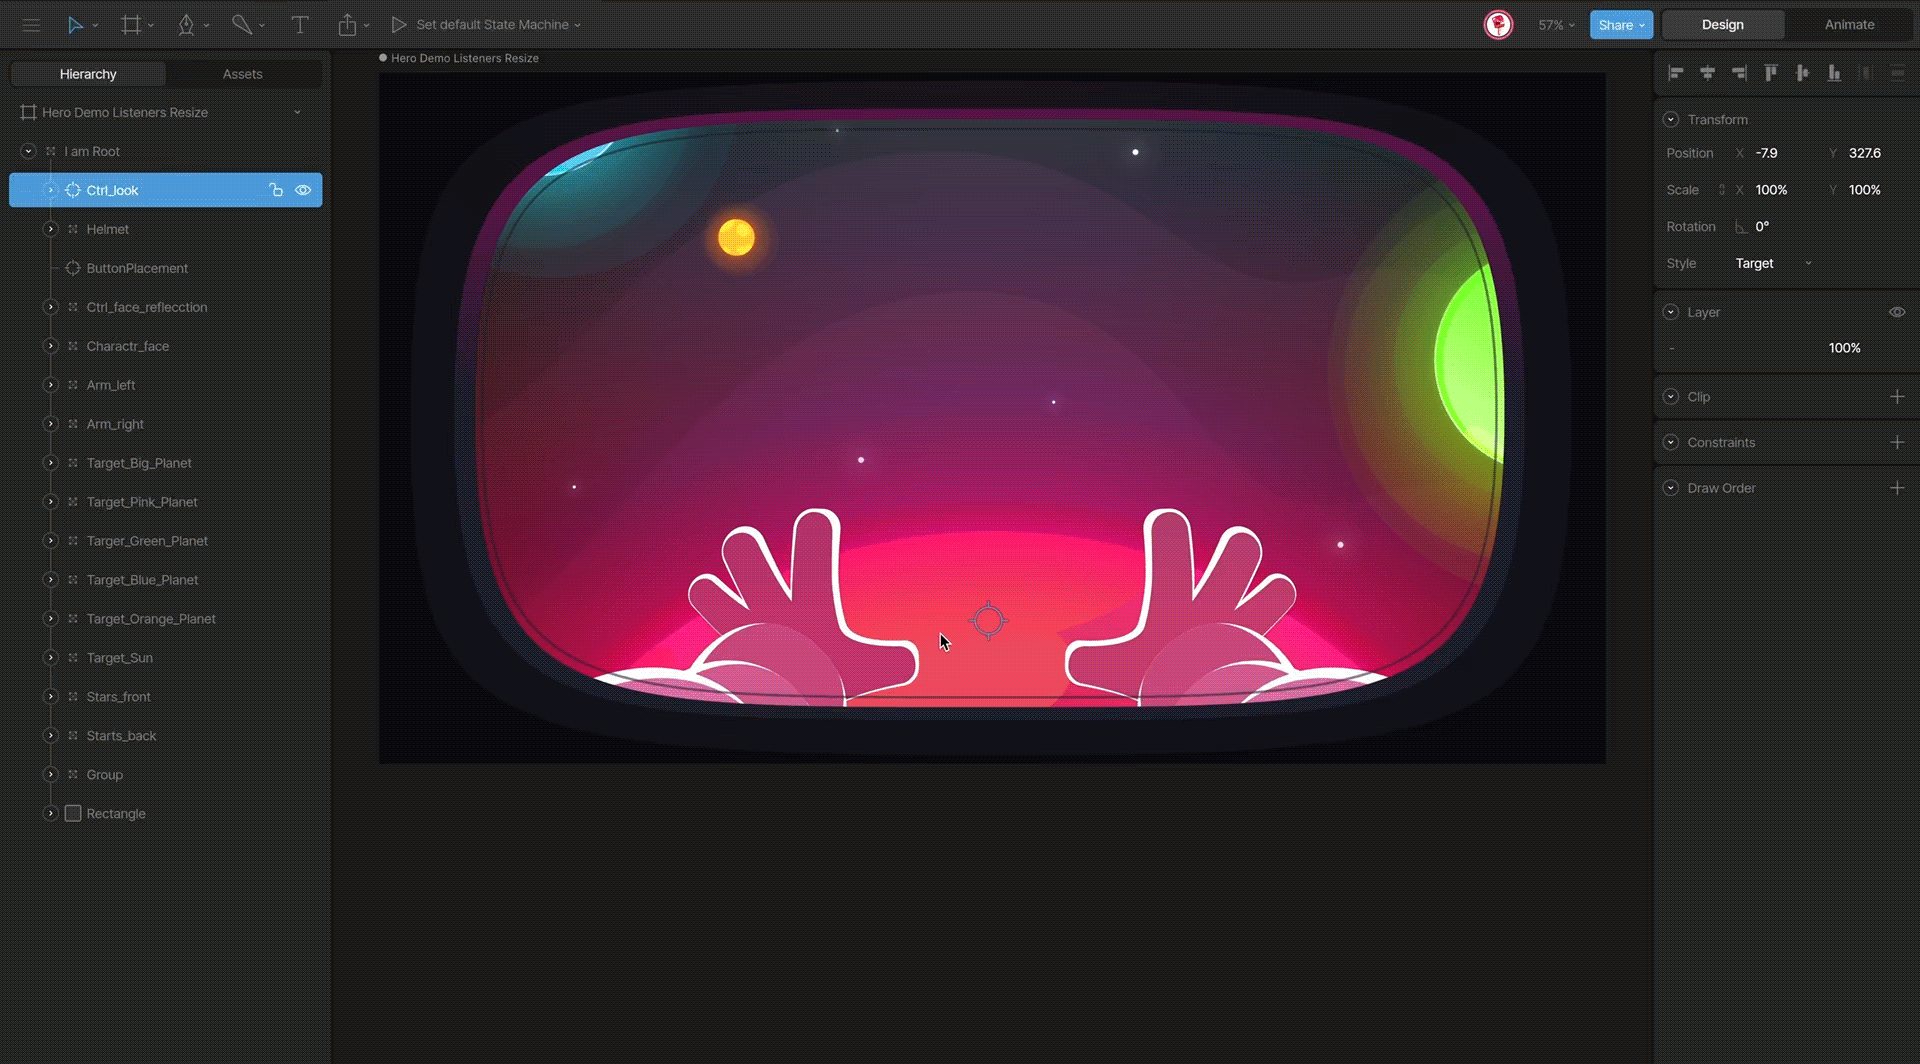Switch to the Hierarchy tab

pyautogui.click(x=88, y=74)
